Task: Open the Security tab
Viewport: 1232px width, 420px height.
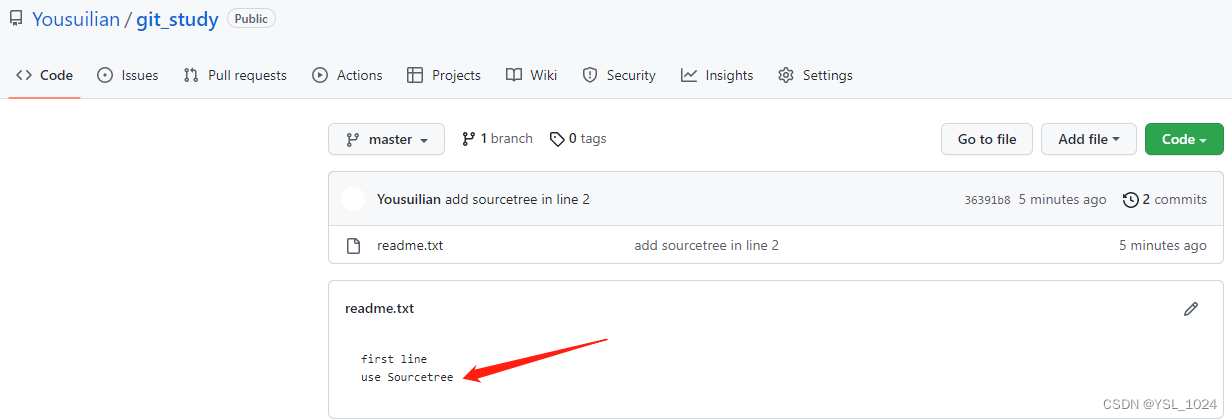Action: (619, 75)
